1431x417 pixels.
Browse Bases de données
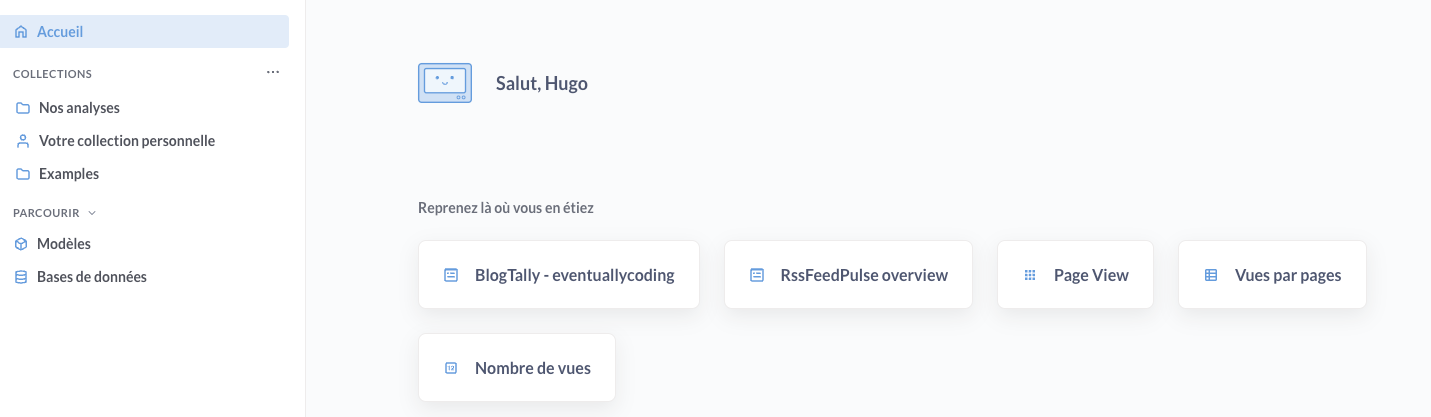pyautogui.click(x=92, y=277)
